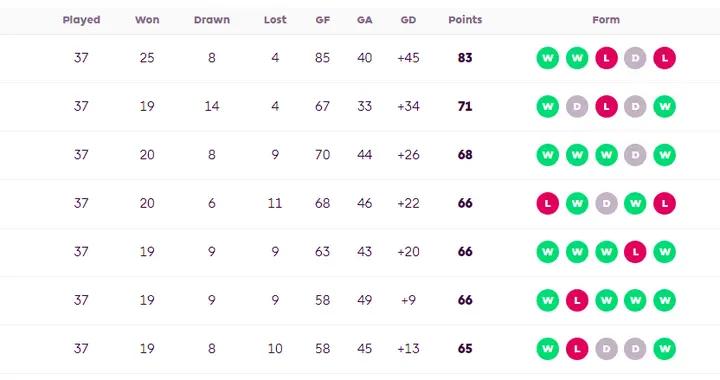
Task: Click the Won column header
Action: pos(147,20)
